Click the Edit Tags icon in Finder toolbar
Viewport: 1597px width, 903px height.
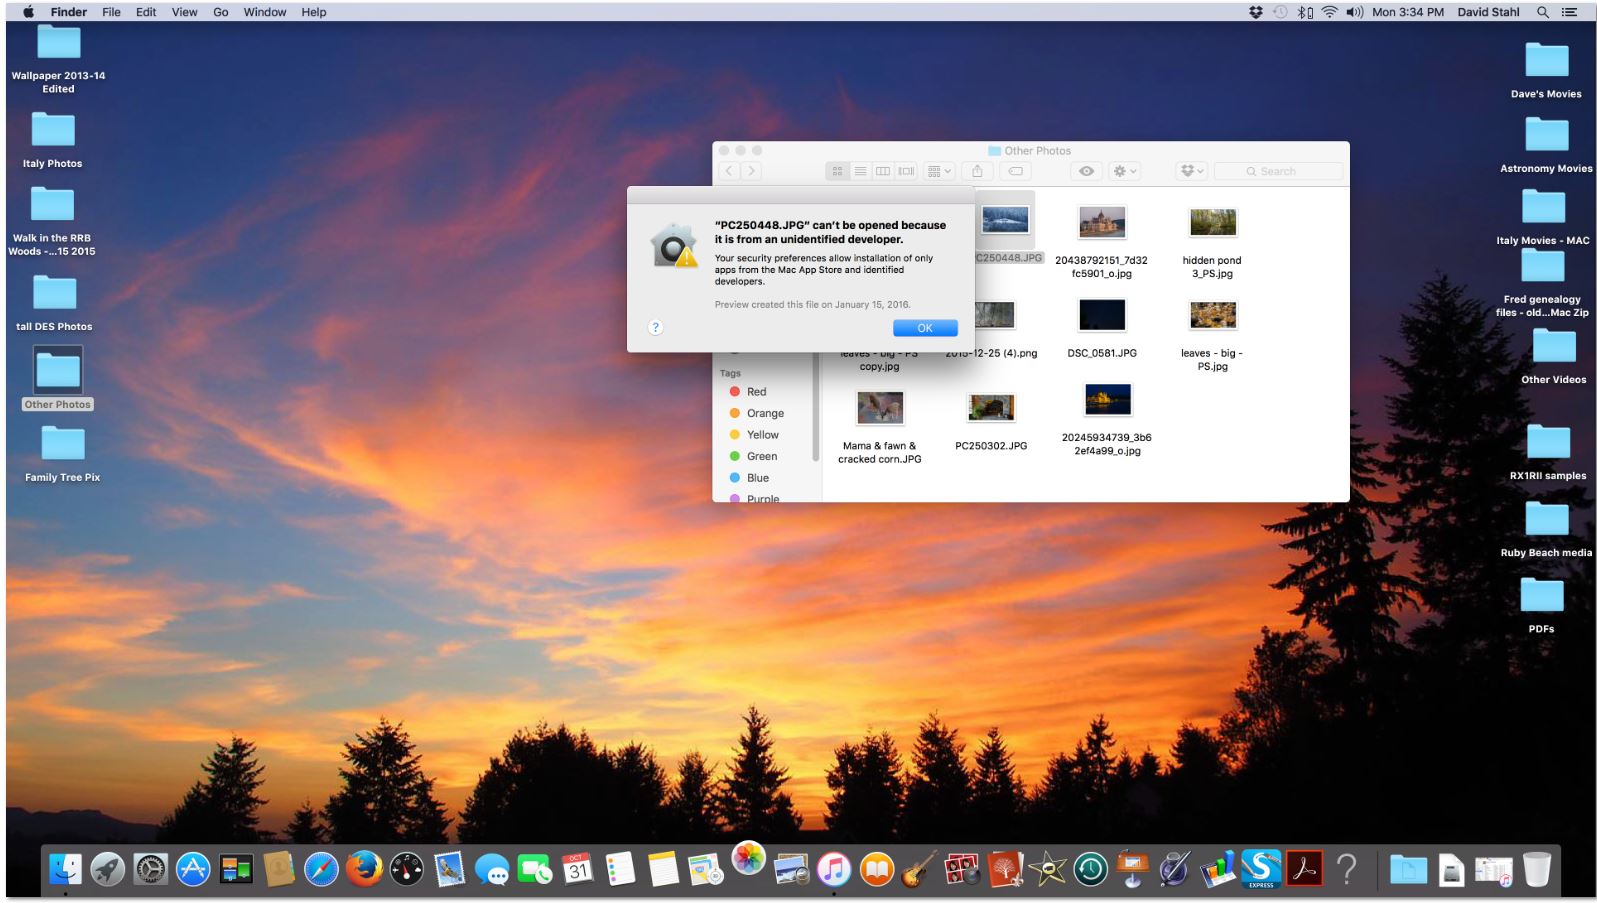[x=1015, y=171]
